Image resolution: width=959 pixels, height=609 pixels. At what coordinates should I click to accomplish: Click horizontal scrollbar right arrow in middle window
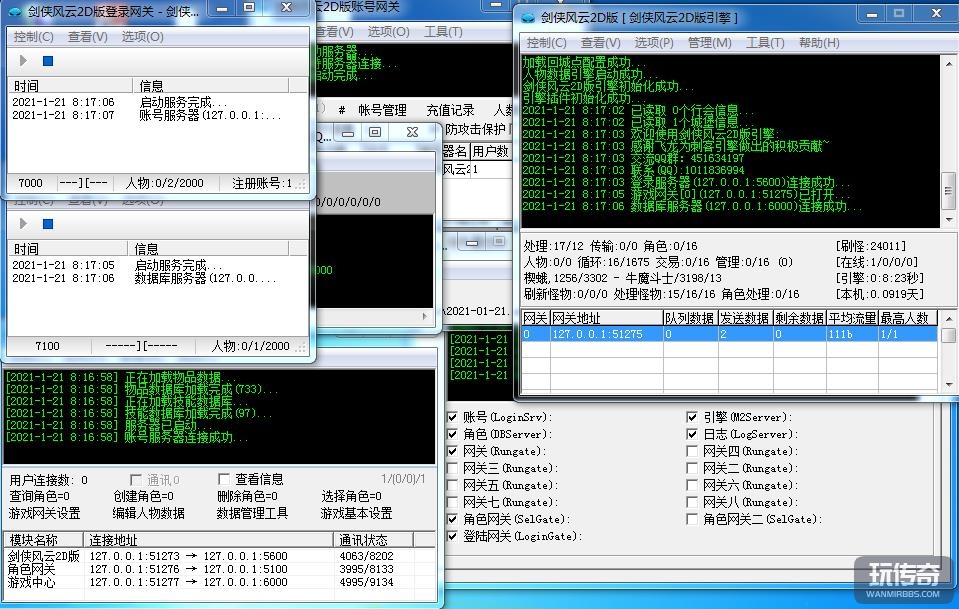coord(425,316)
